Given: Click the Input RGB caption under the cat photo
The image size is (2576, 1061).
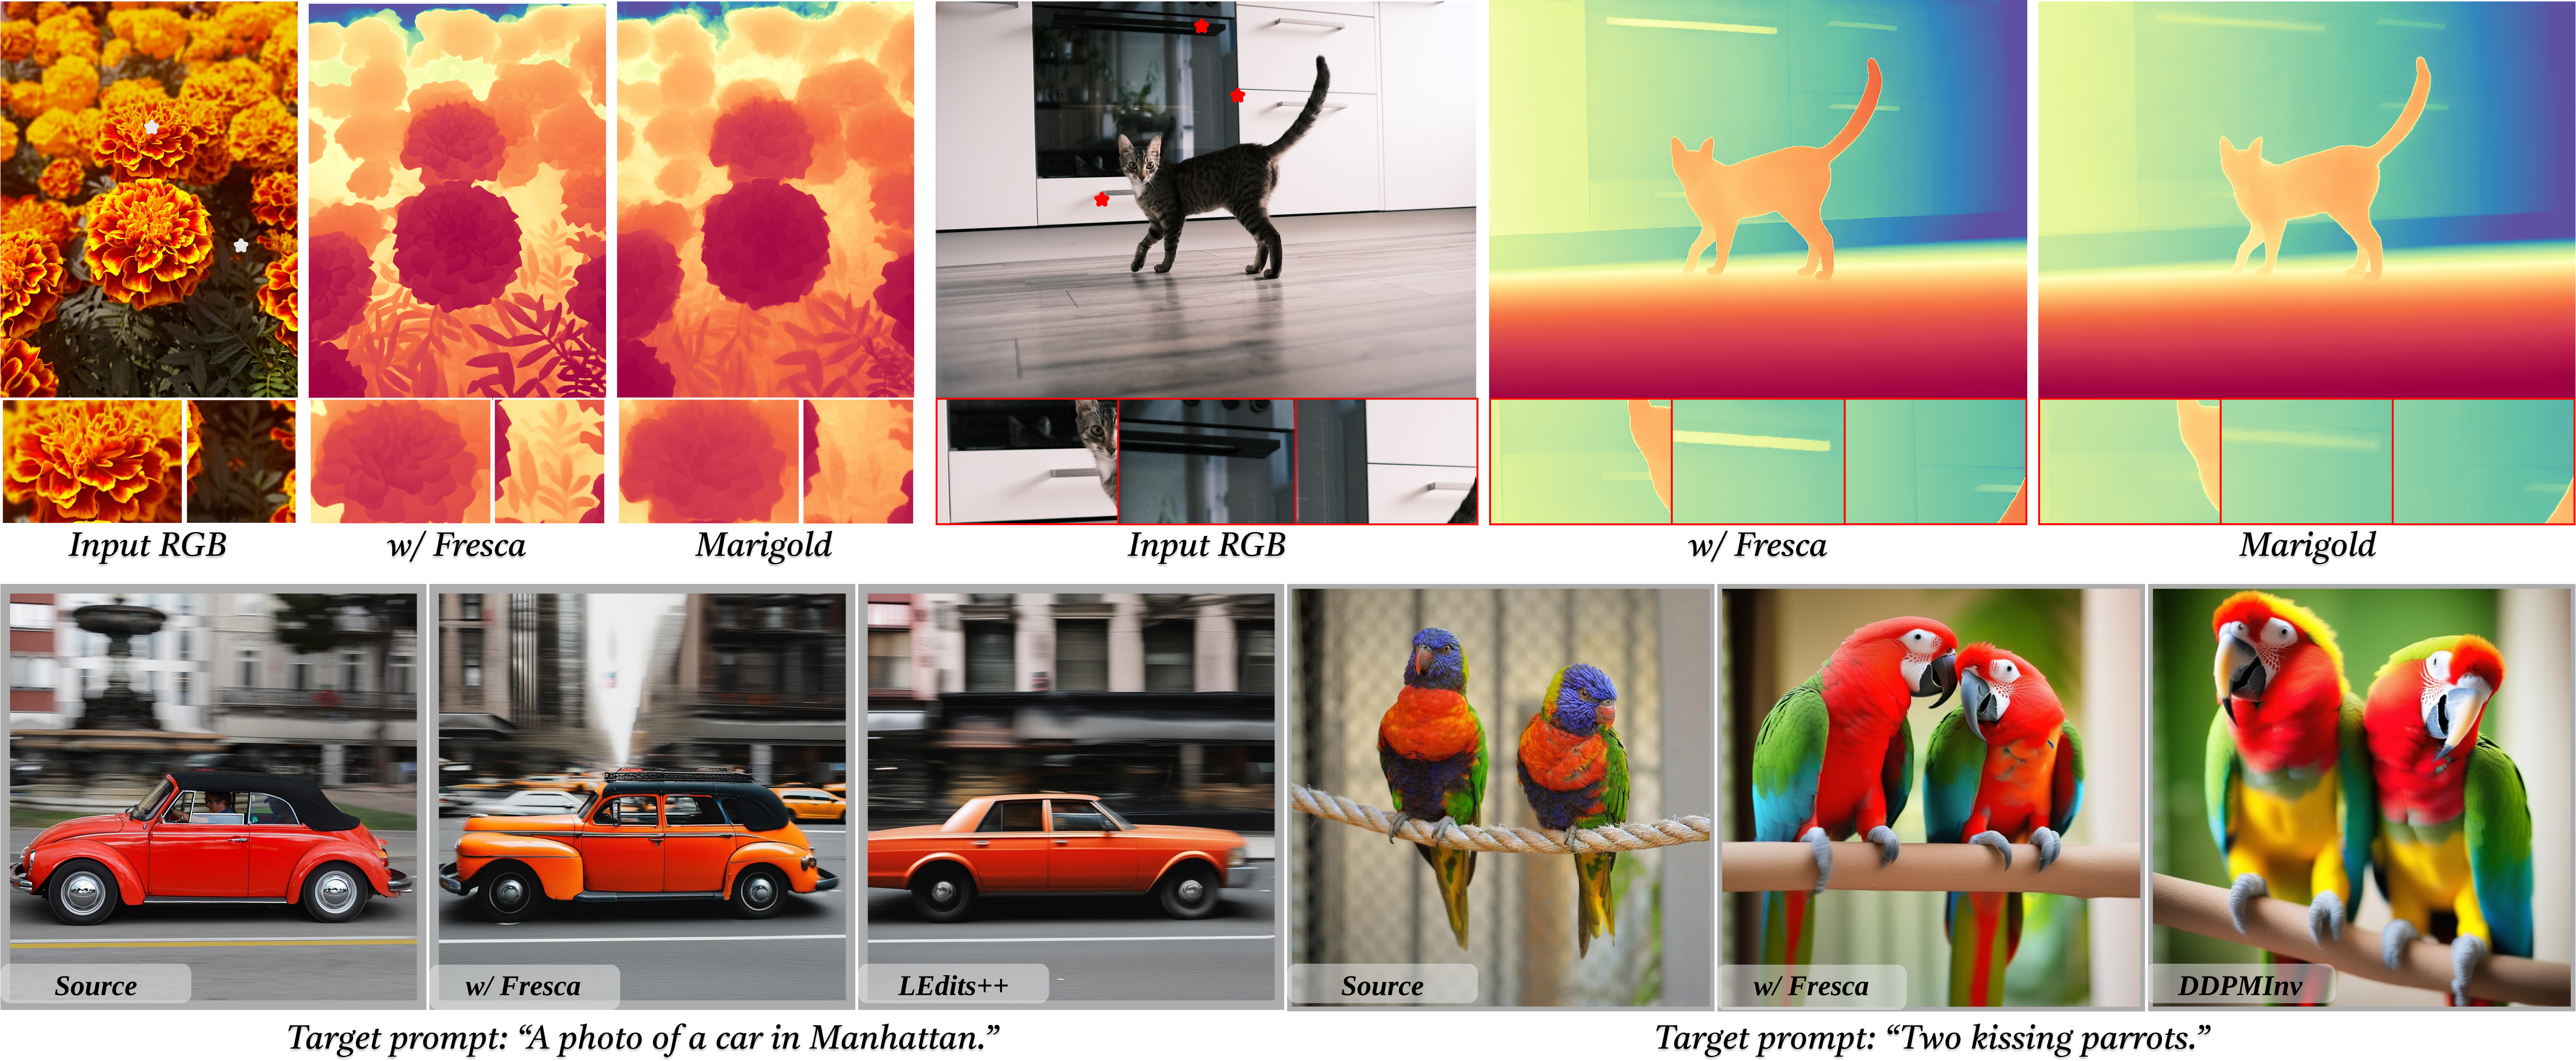Looking at the screenshot, I should 1206,547.
